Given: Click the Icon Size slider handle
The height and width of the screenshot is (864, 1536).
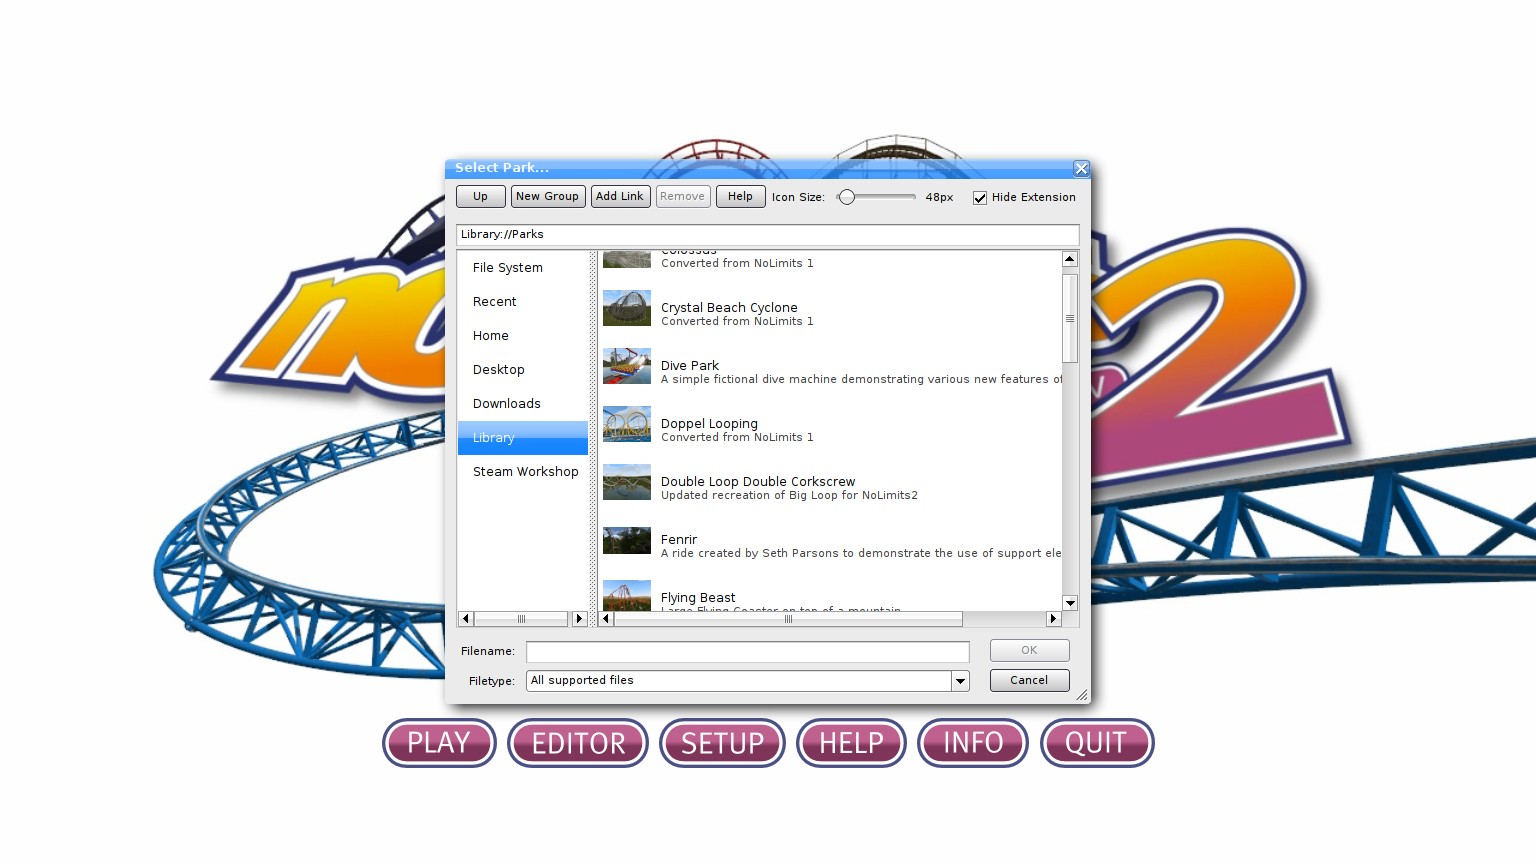Looking at the screenshot, I should tap(847, 197).
